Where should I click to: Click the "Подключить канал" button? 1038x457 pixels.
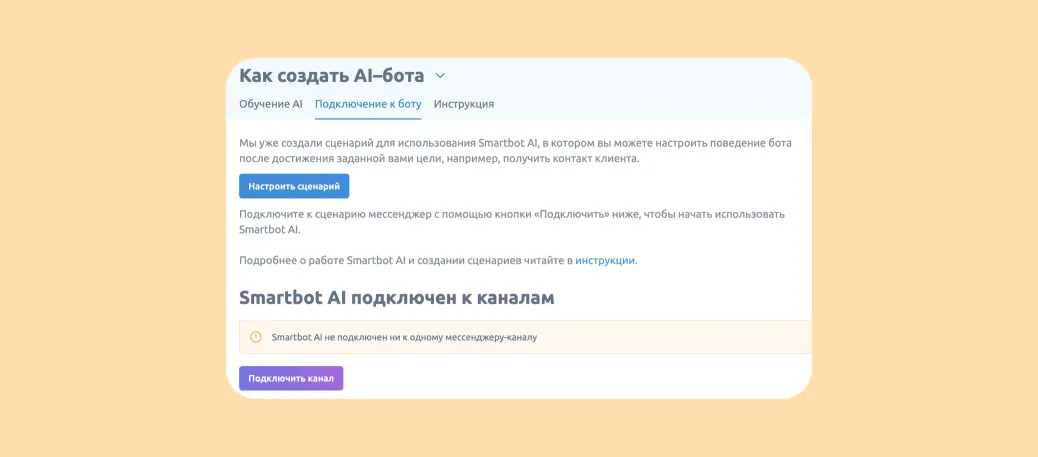point(291,378)
